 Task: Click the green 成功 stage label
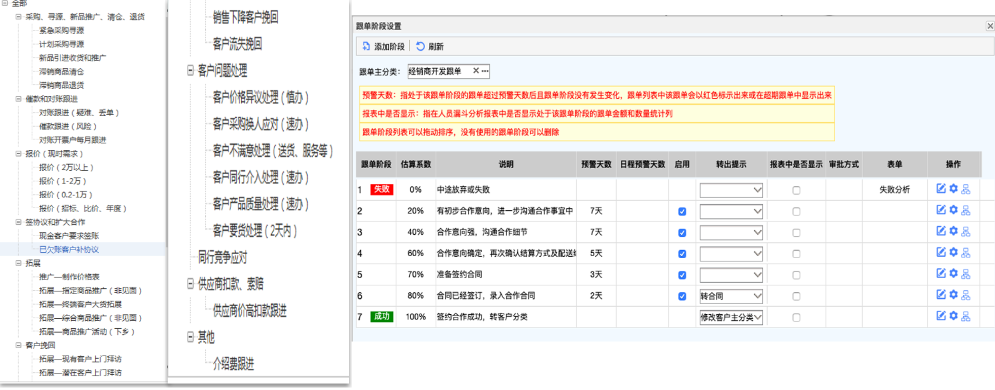382,317
